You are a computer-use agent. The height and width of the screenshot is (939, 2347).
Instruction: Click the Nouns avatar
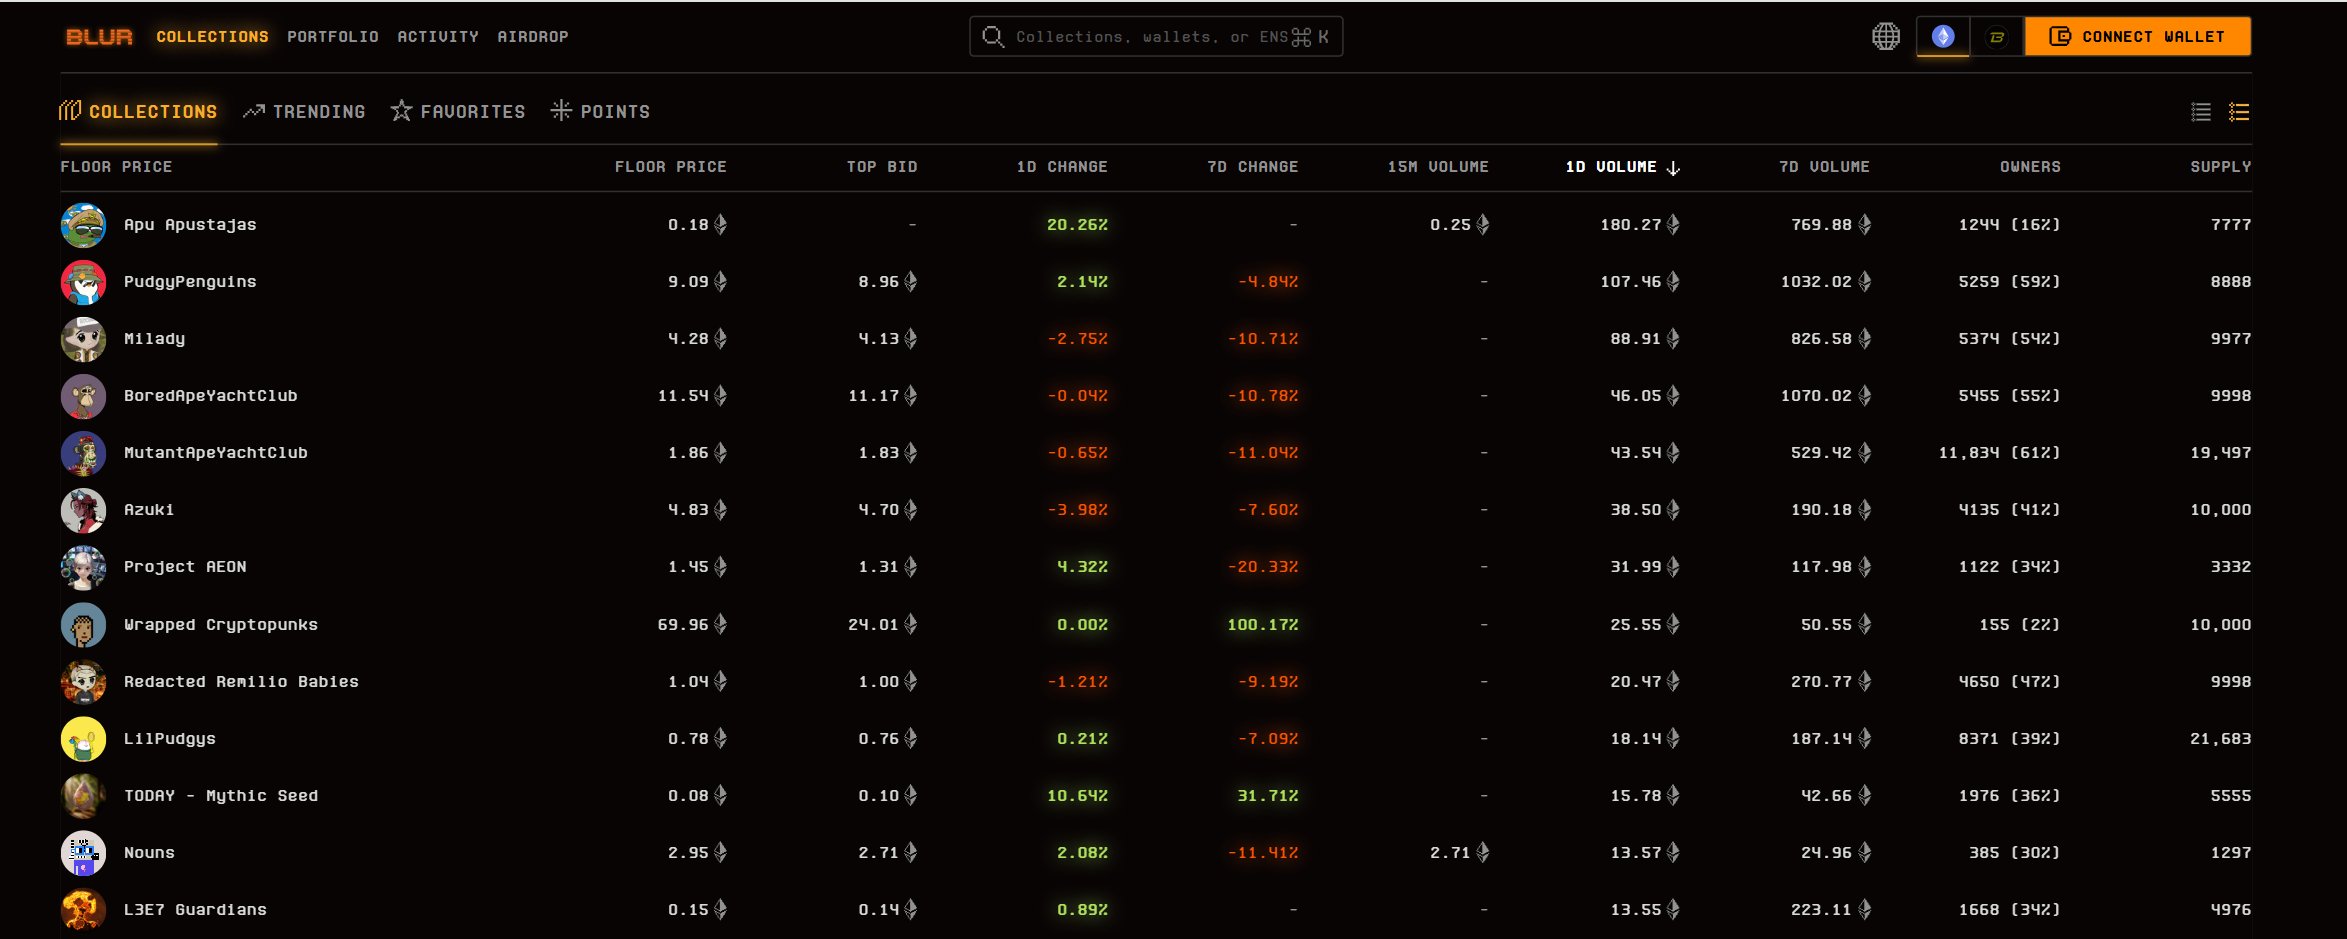point(83,853)
